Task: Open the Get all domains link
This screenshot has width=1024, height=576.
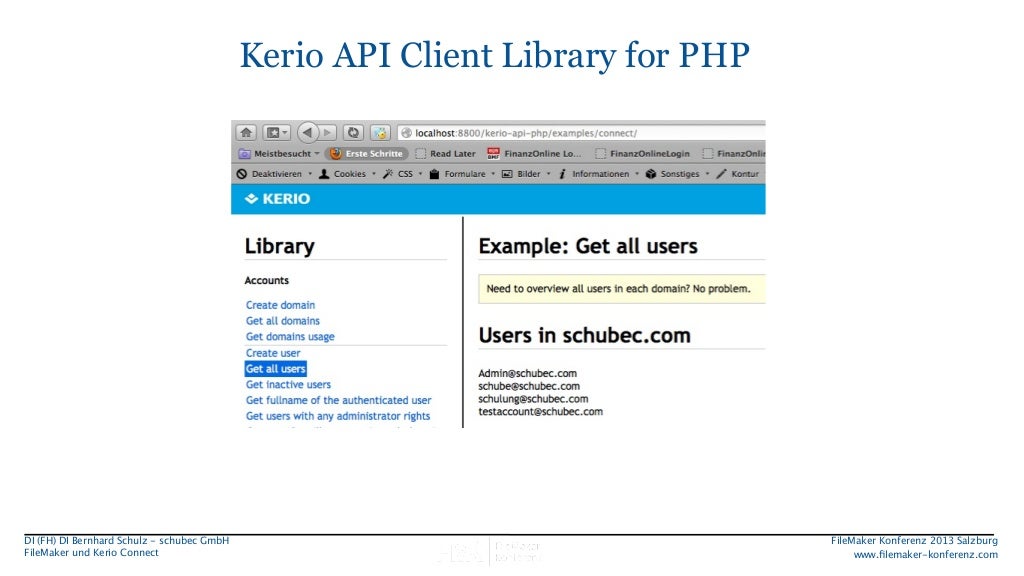Action: (283, 321)
